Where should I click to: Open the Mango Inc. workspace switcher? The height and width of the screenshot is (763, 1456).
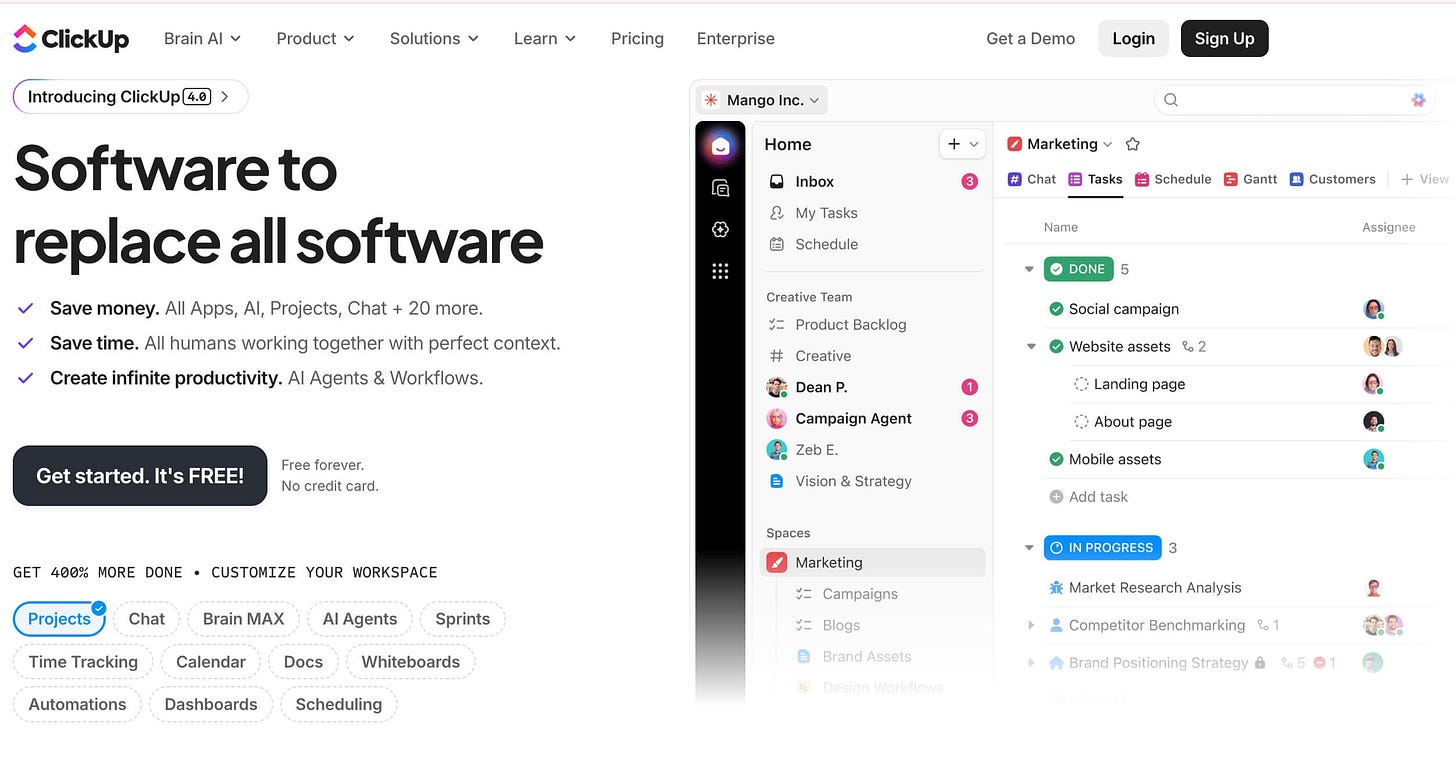click(762, 100)
